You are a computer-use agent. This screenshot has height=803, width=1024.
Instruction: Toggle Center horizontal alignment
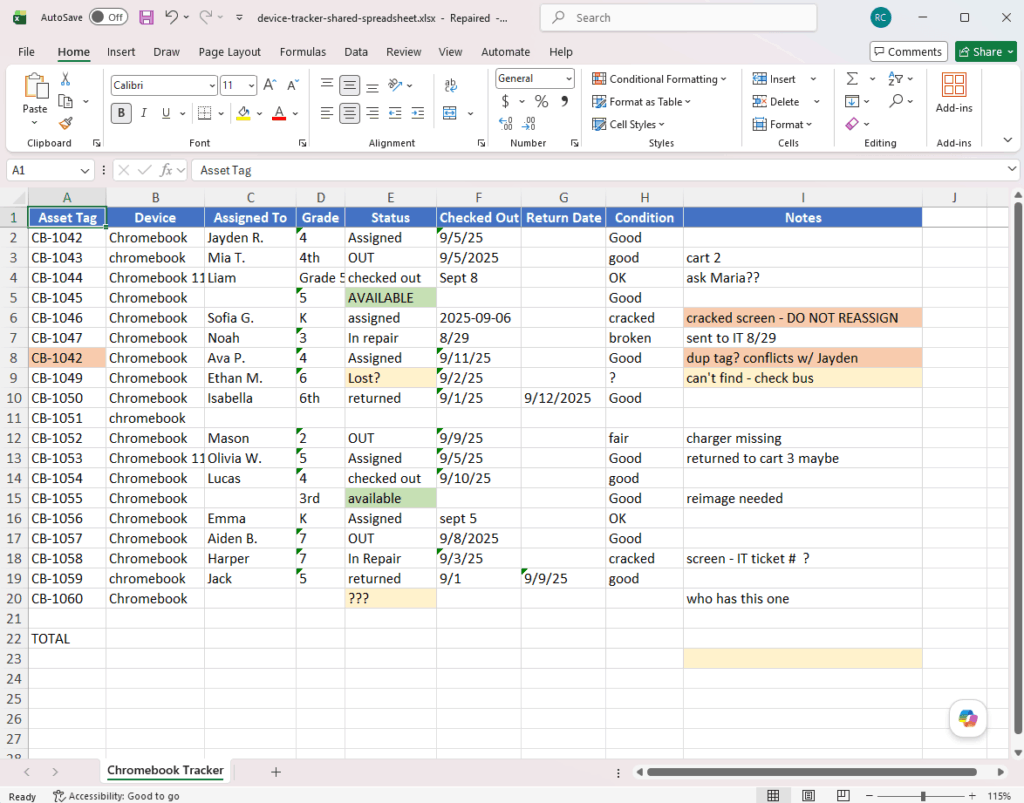(x=349, y=113)
